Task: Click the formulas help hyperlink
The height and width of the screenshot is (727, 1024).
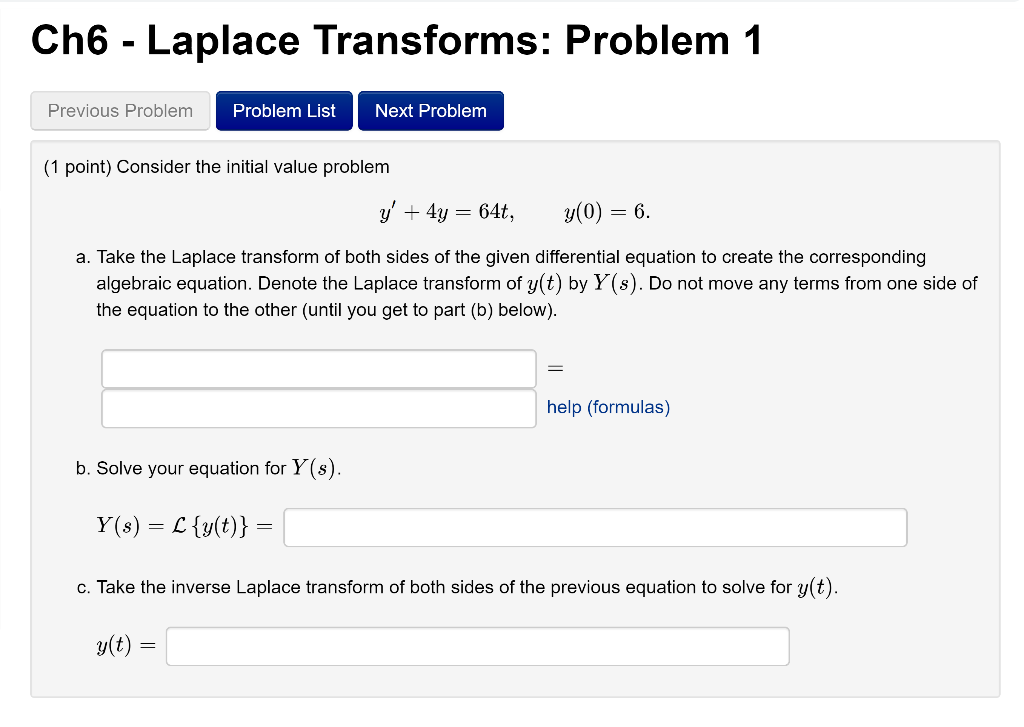Action: tap(607, 407)
